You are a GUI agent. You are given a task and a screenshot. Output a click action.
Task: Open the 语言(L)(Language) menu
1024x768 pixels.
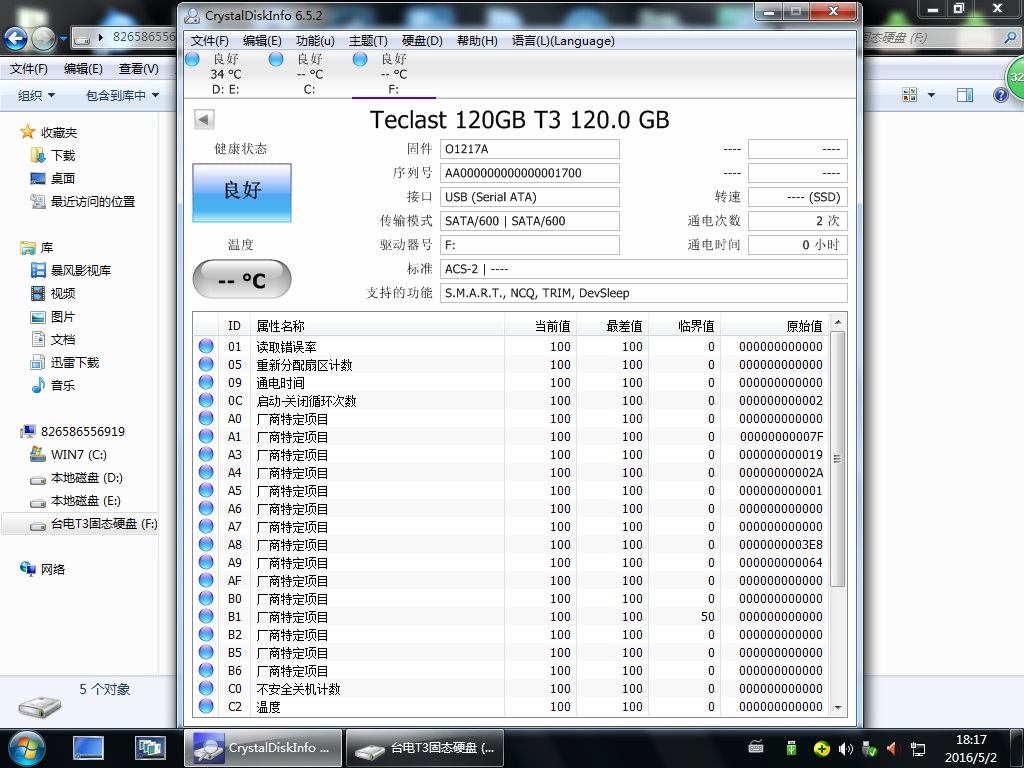563,41
